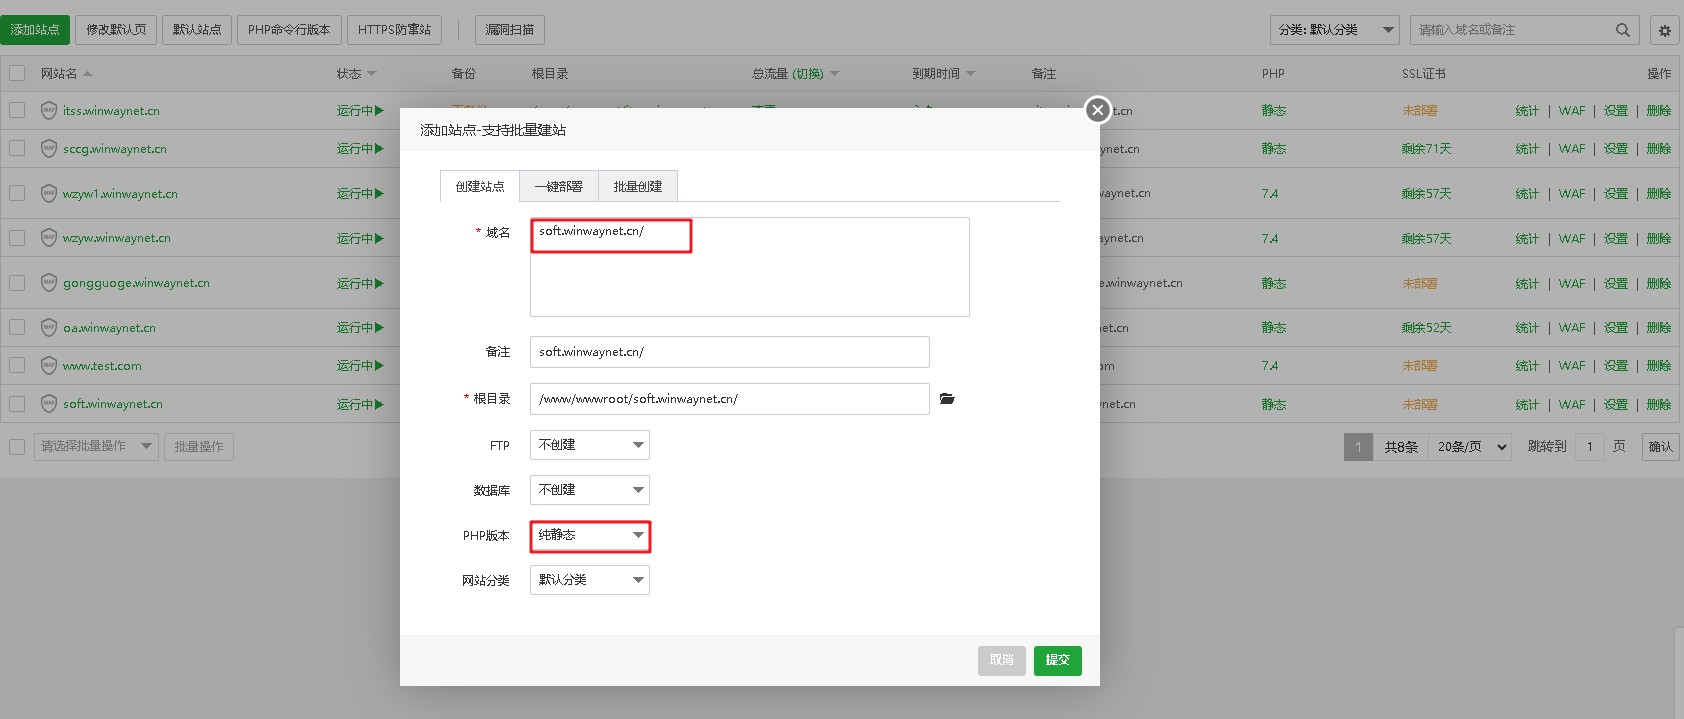Check the box for wzyw1.winwaynet.cn row

(x=17, y=193)
